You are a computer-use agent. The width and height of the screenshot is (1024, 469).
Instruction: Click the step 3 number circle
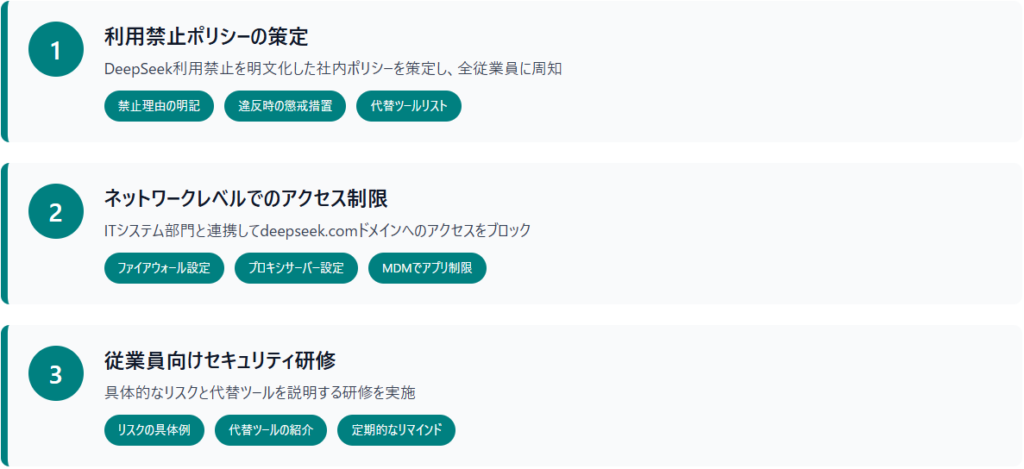pyautogui.click(x=55, y=374)
